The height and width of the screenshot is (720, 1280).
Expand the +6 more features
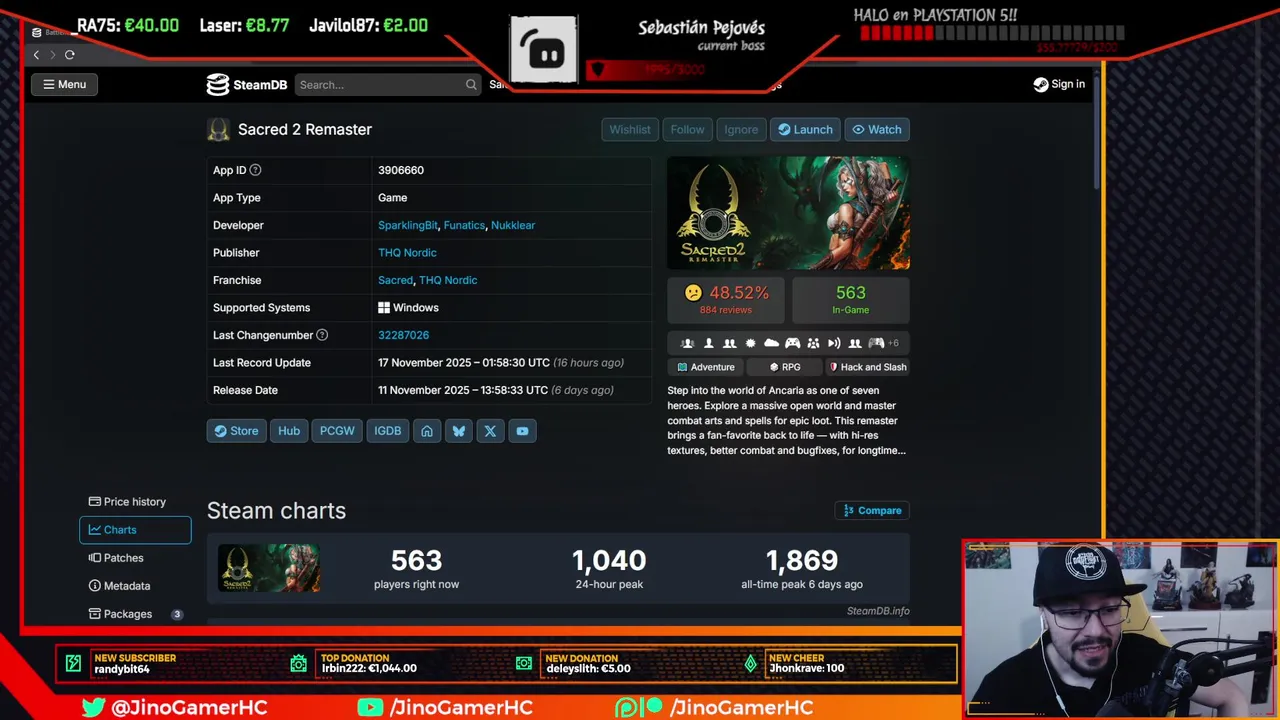coord(893,343)
